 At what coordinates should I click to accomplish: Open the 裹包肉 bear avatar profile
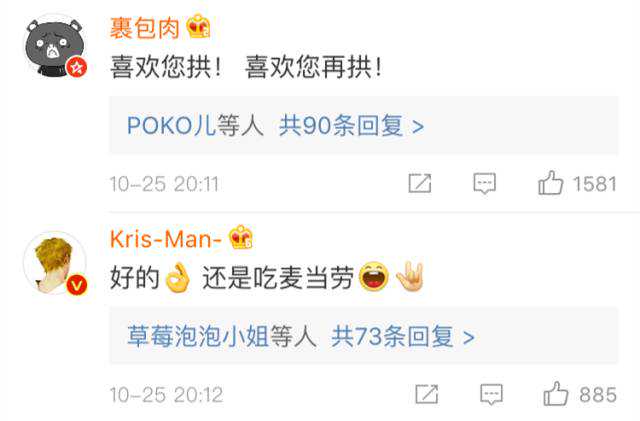[55, 46]
